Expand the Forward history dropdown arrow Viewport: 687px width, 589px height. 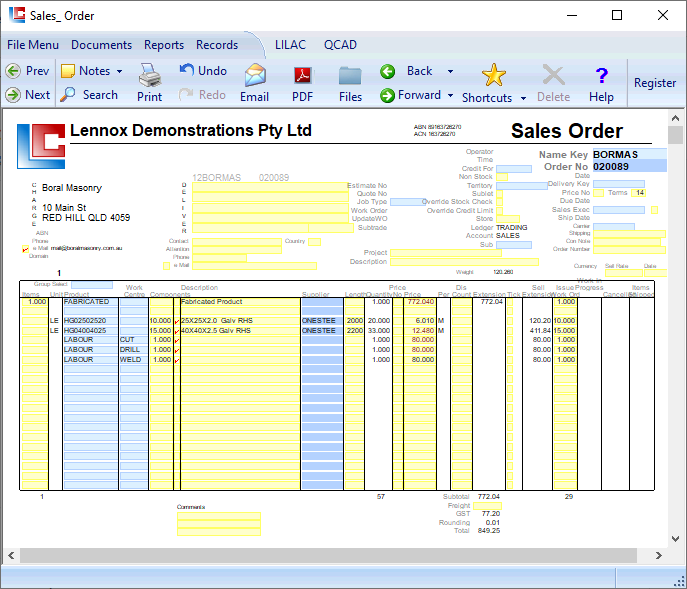(450, 95)
